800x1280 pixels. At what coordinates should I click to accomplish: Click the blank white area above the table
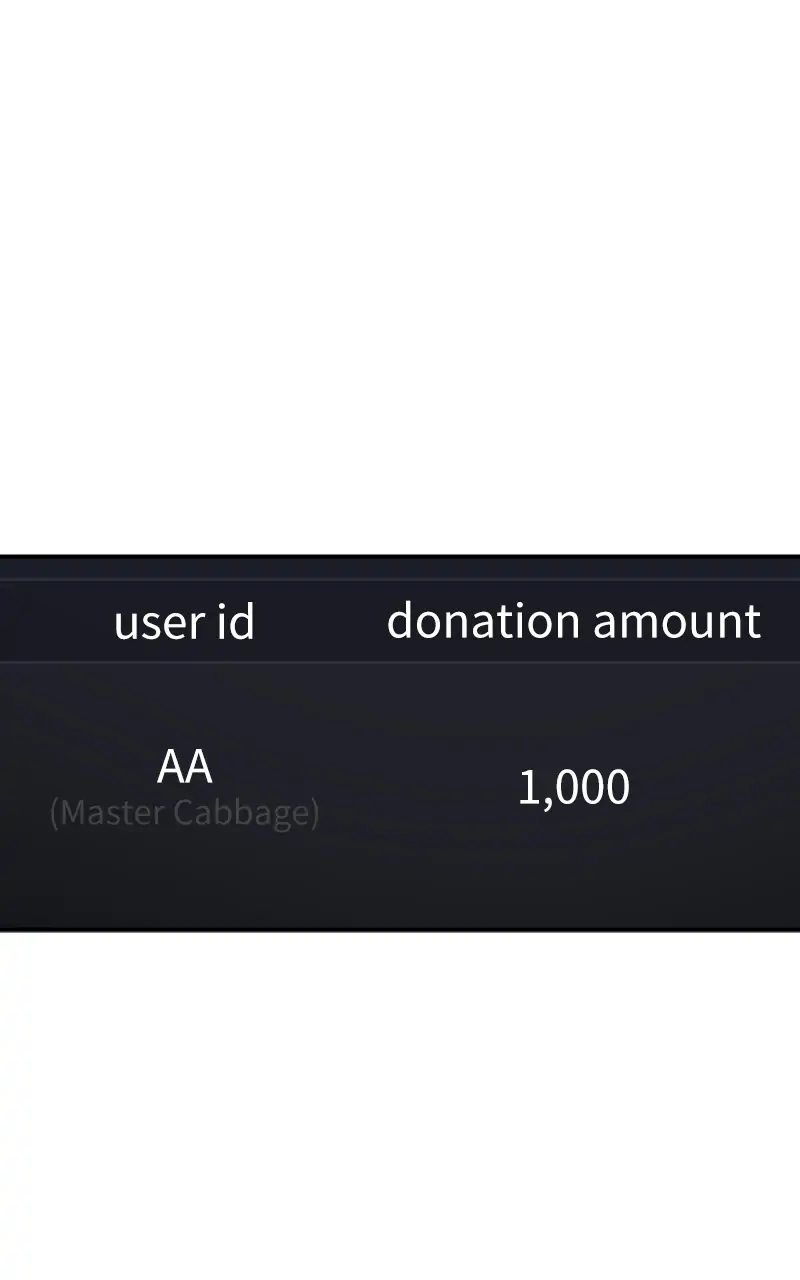pos(400,280)
